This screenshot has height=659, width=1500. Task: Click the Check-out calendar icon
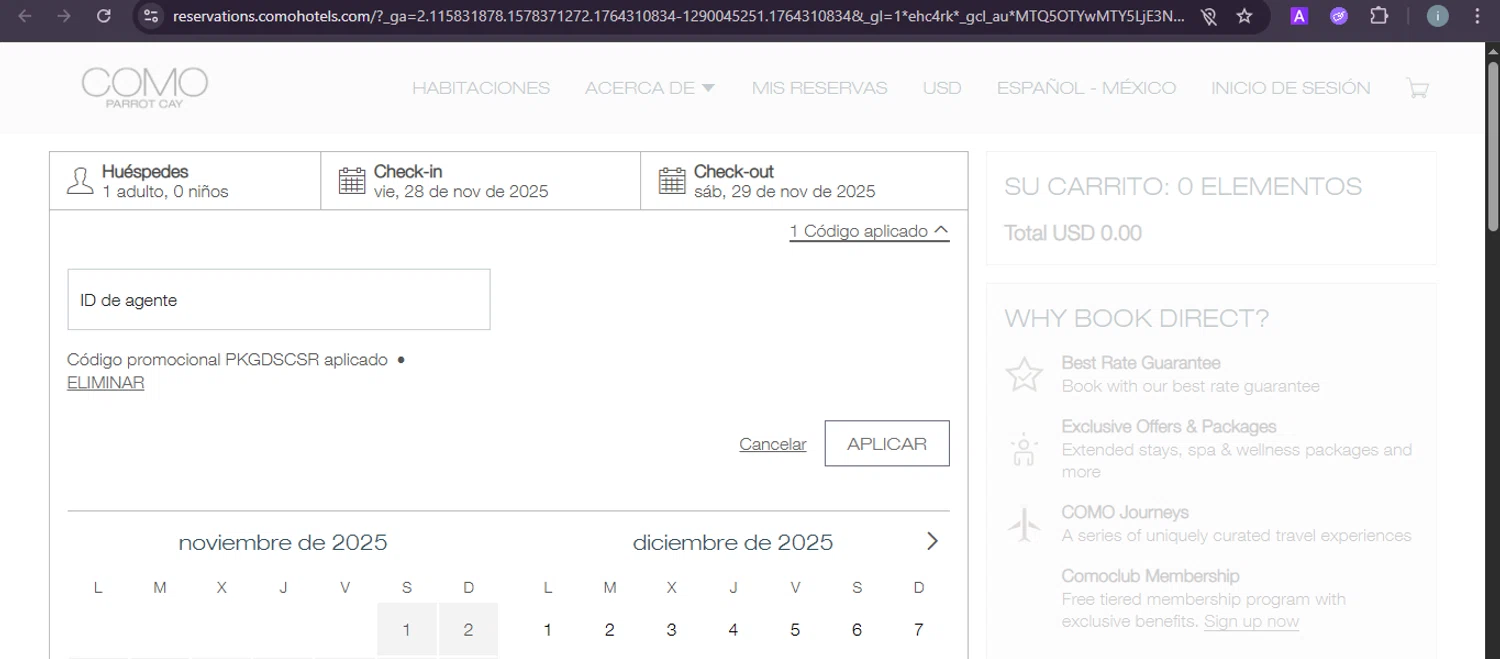(x=672, y=181)
